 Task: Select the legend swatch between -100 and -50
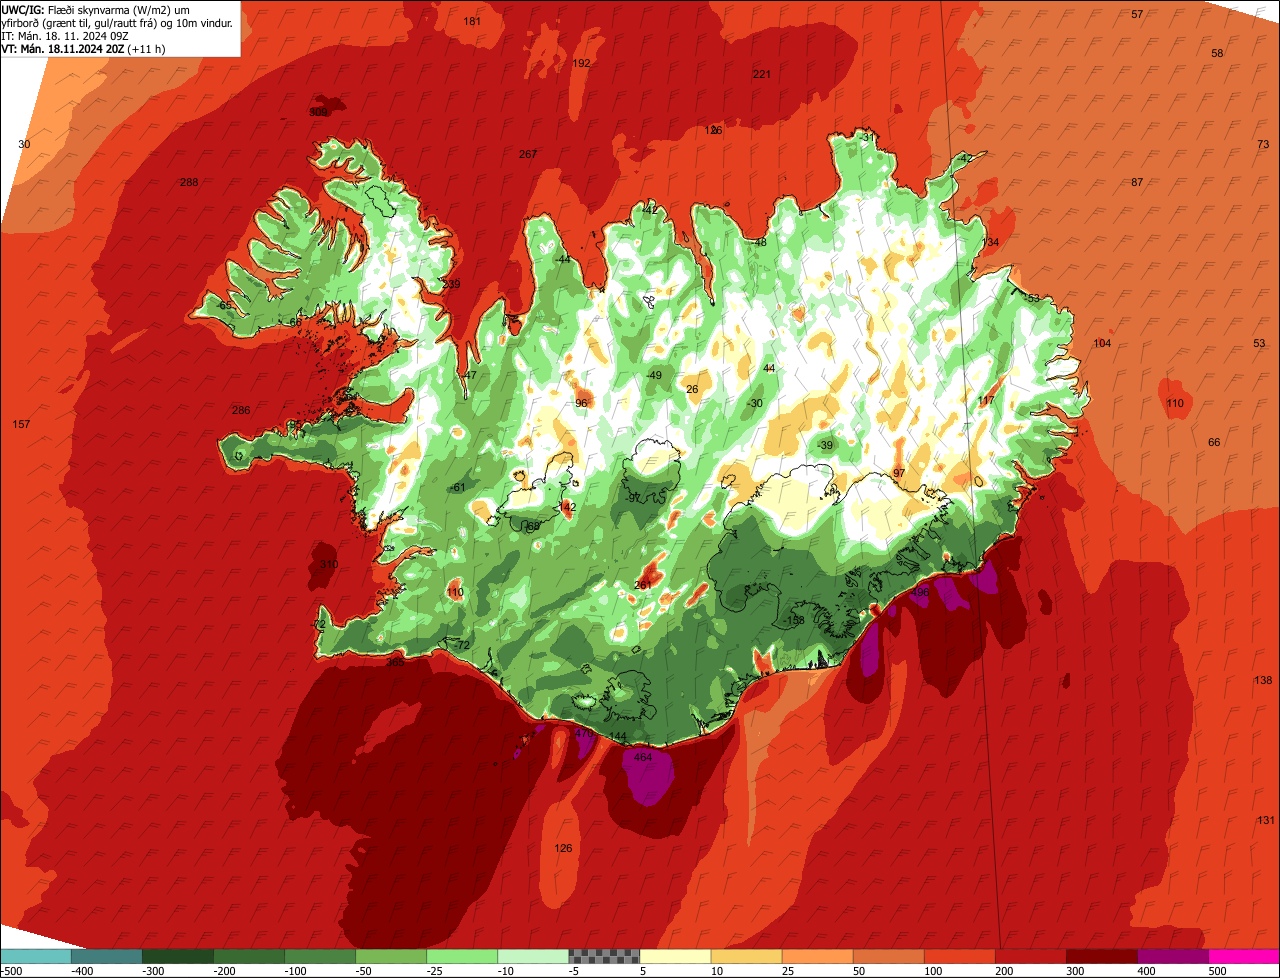[319, 956]
